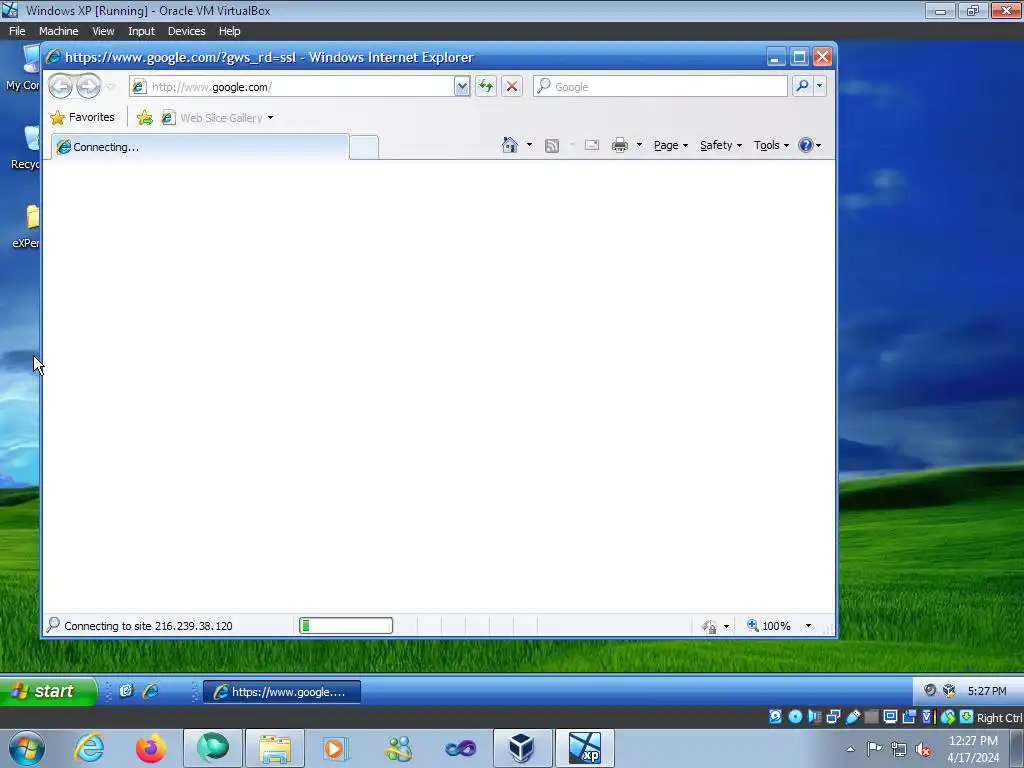Click the IE Back navigation button
This screenshot has width=1024, height=768.
click(x=60, y=86)
